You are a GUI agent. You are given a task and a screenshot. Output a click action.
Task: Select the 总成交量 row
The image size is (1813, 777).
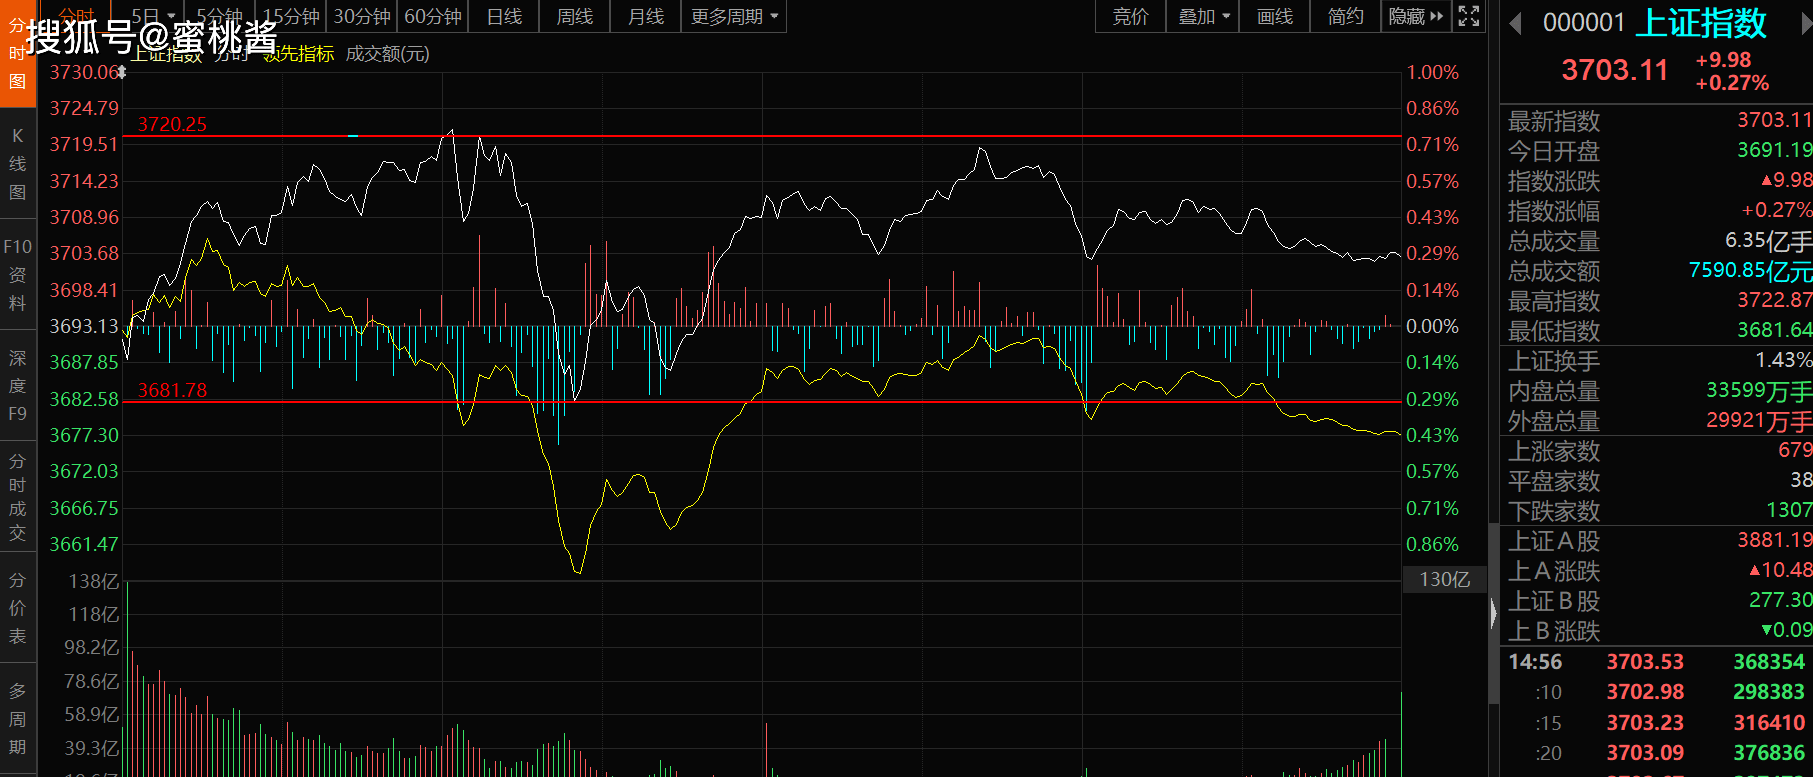coord(1657,241)
